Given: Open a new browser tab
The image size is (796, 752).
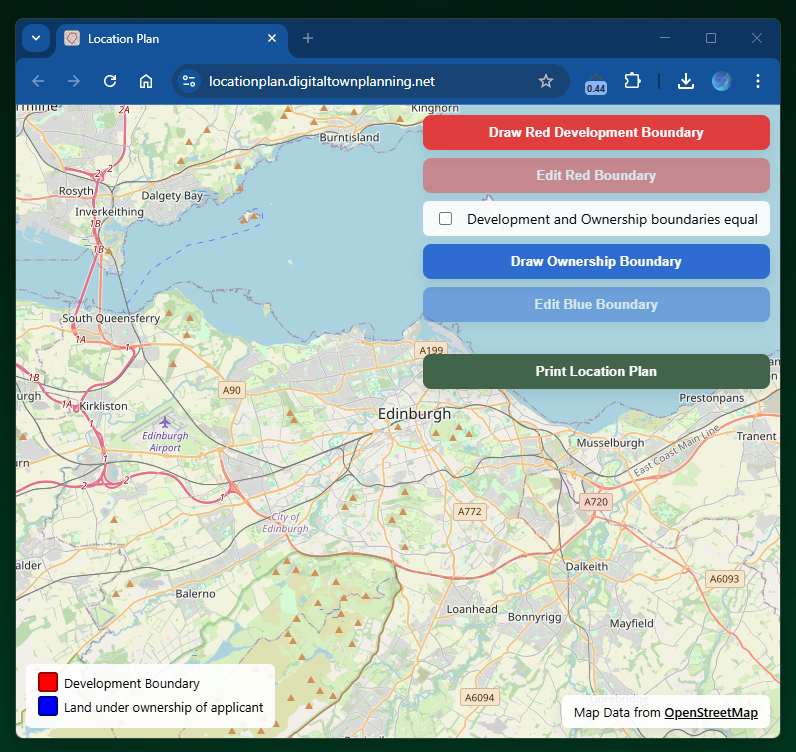Looking at the screenshot, I should (308, 38).
